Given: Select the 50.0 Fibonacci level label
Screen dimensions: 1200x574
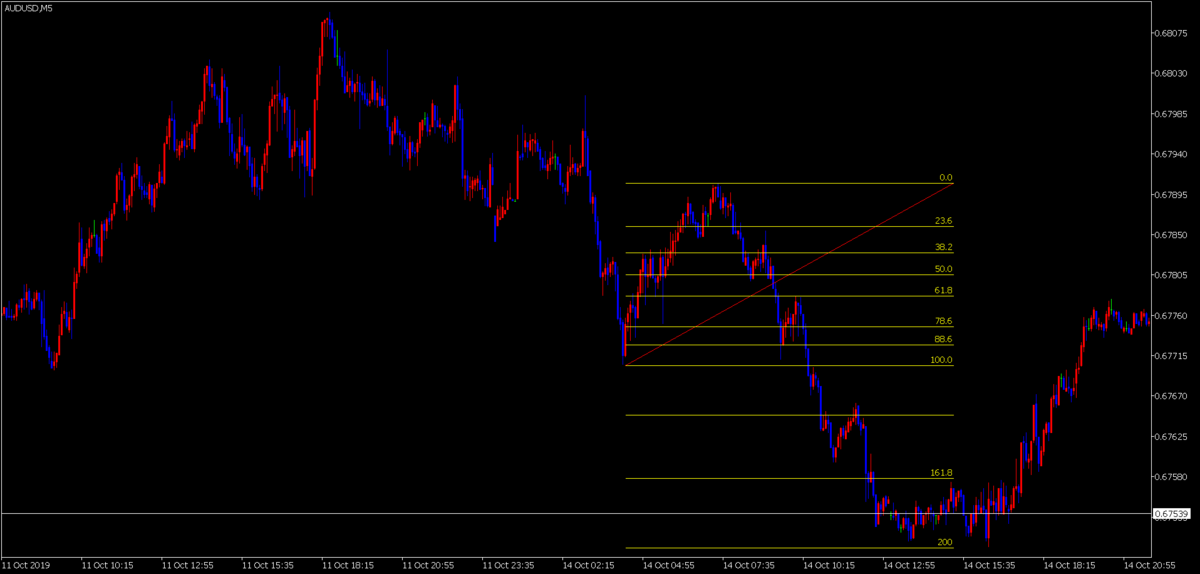Looking at the screenshot, I should [943, 269].
